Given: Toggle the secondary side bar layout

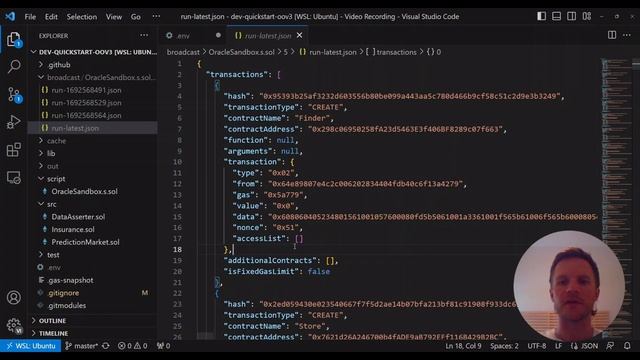Looking at the screenshot, I should 571,16.
